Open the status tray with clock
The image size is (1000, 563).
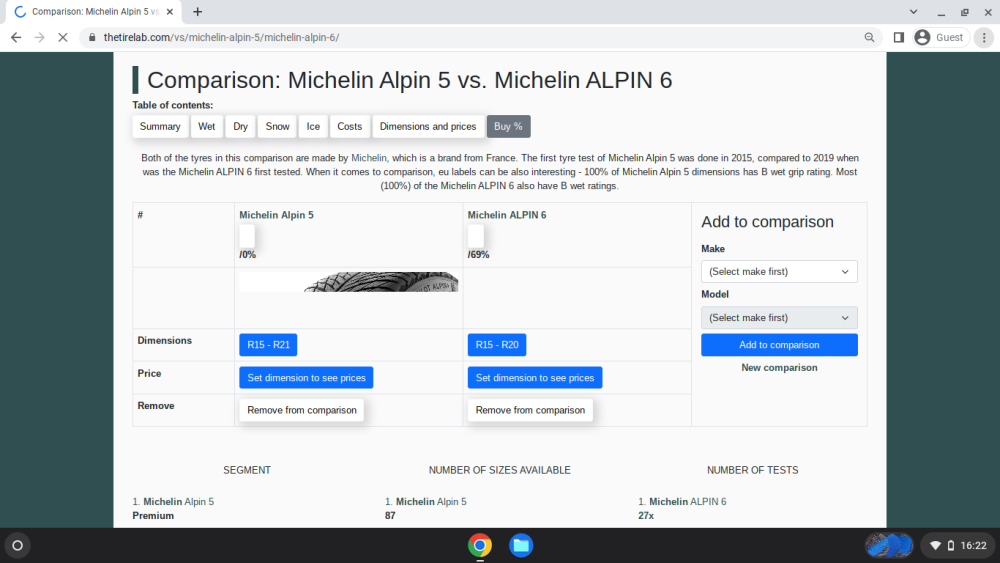click(x=959, y=546)
